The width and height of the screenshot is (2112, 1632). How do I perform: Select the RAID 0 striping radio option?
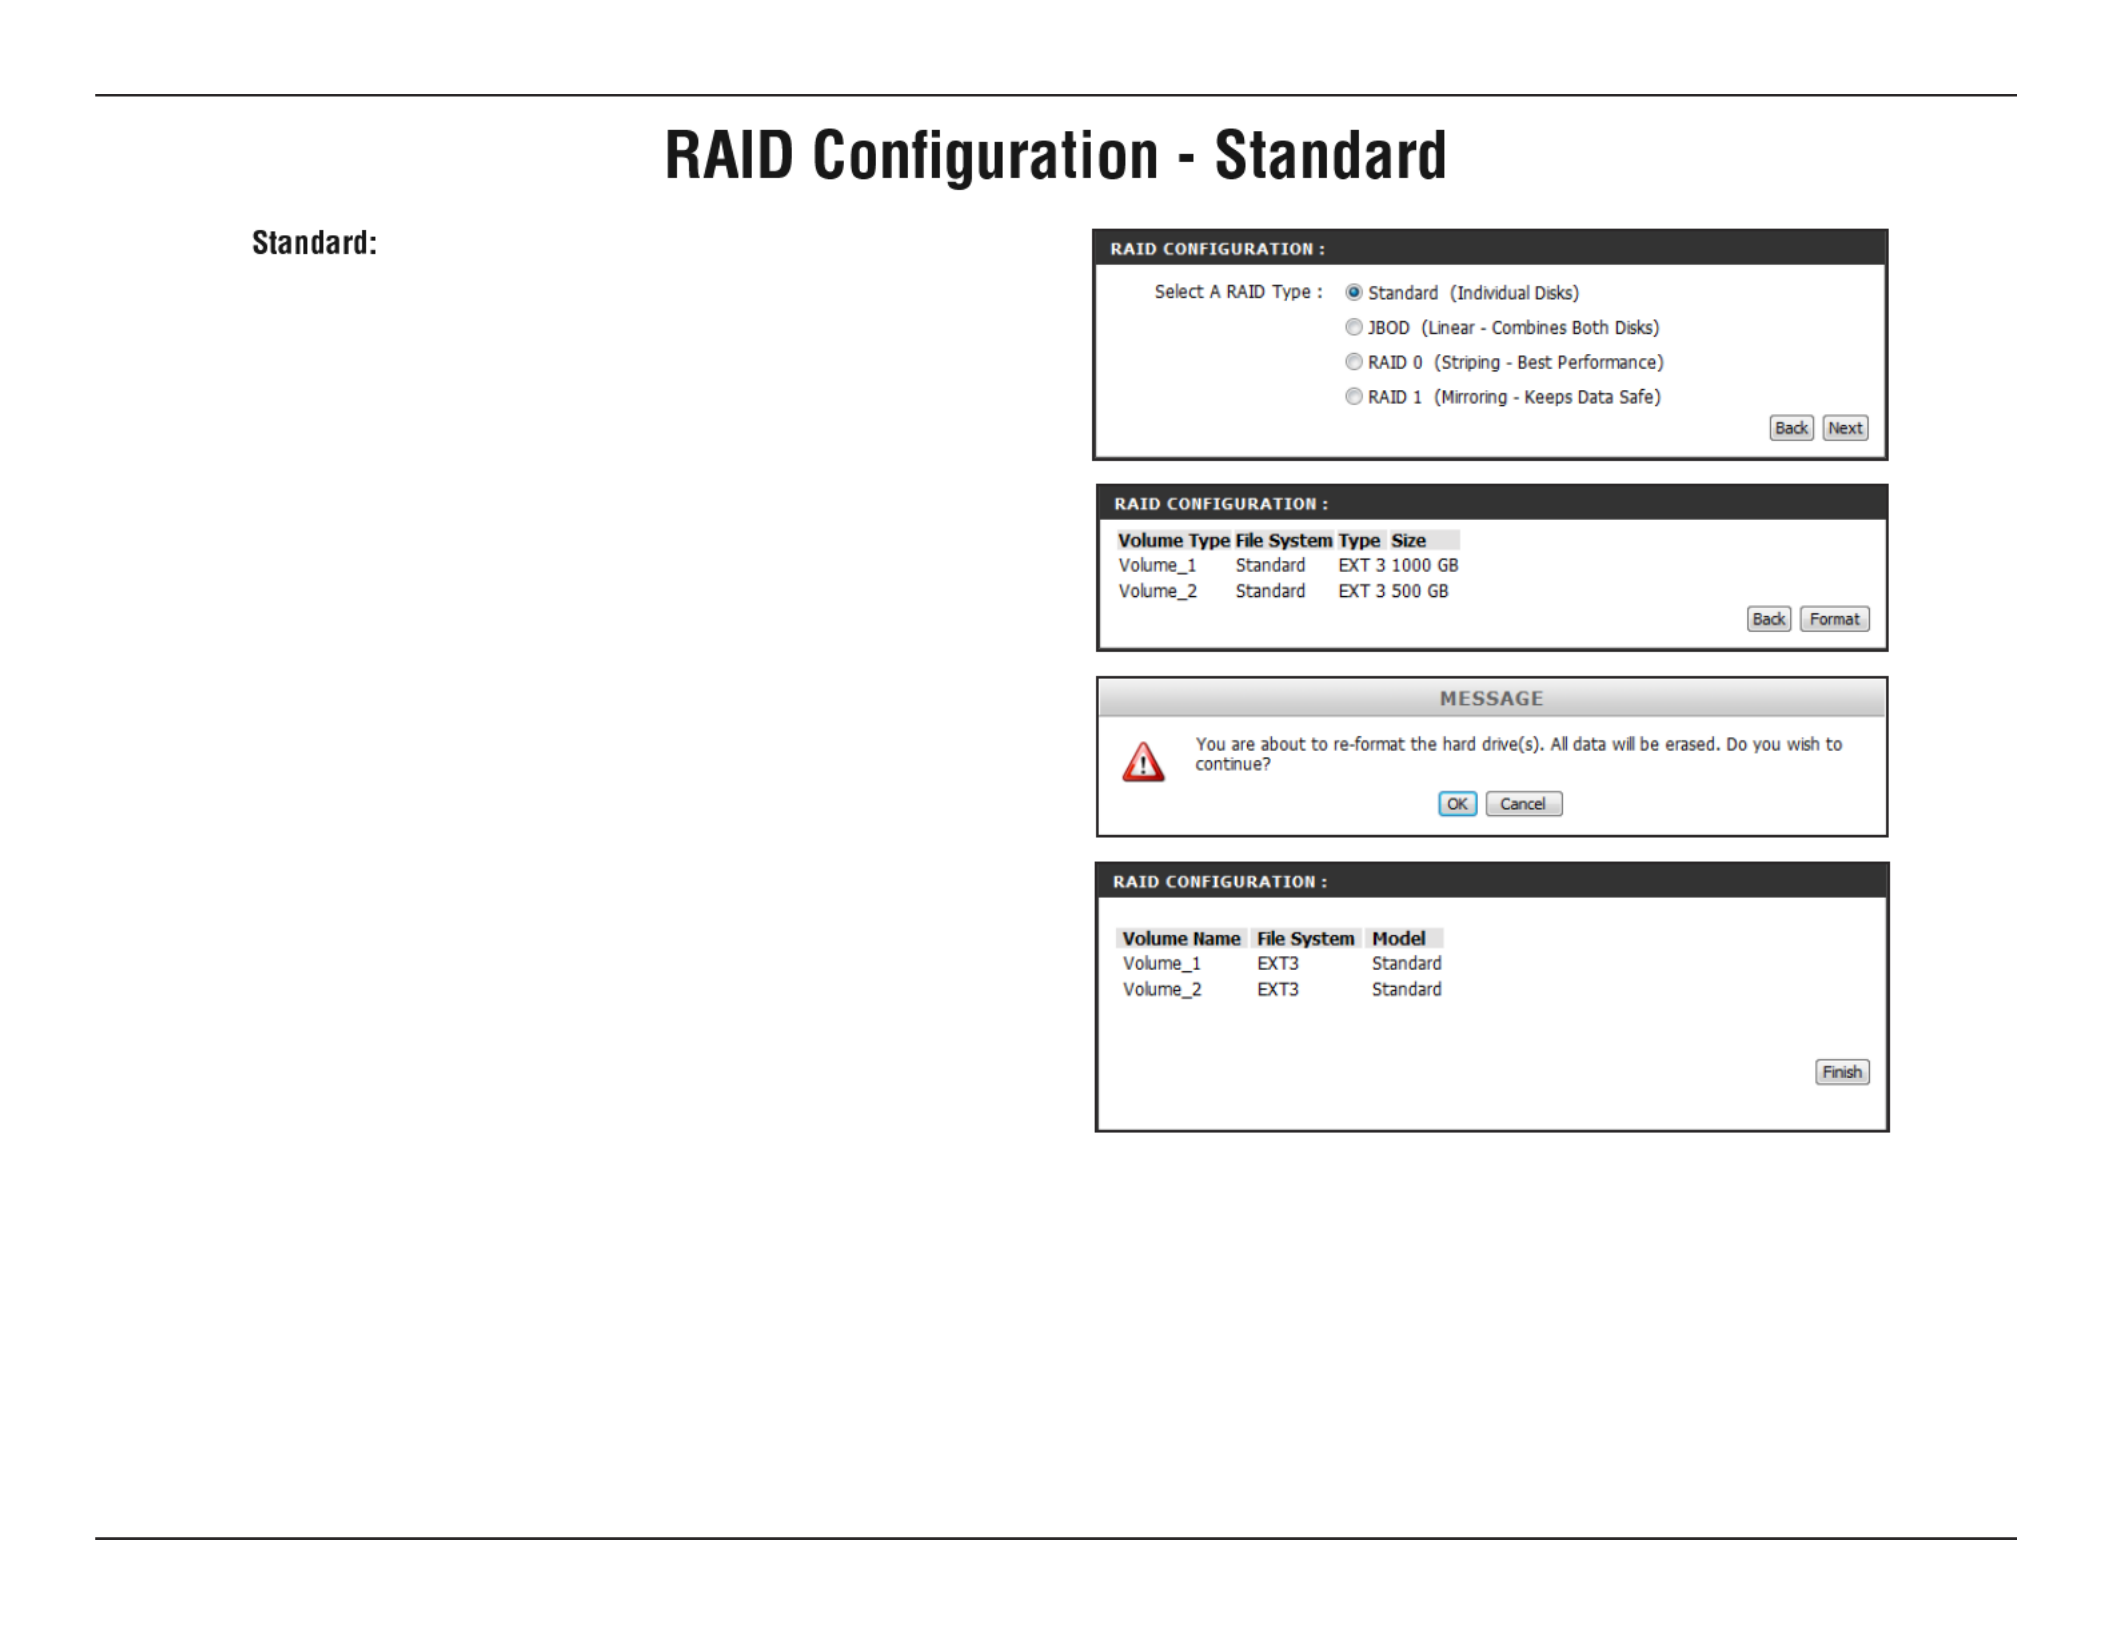[1353, 362]
